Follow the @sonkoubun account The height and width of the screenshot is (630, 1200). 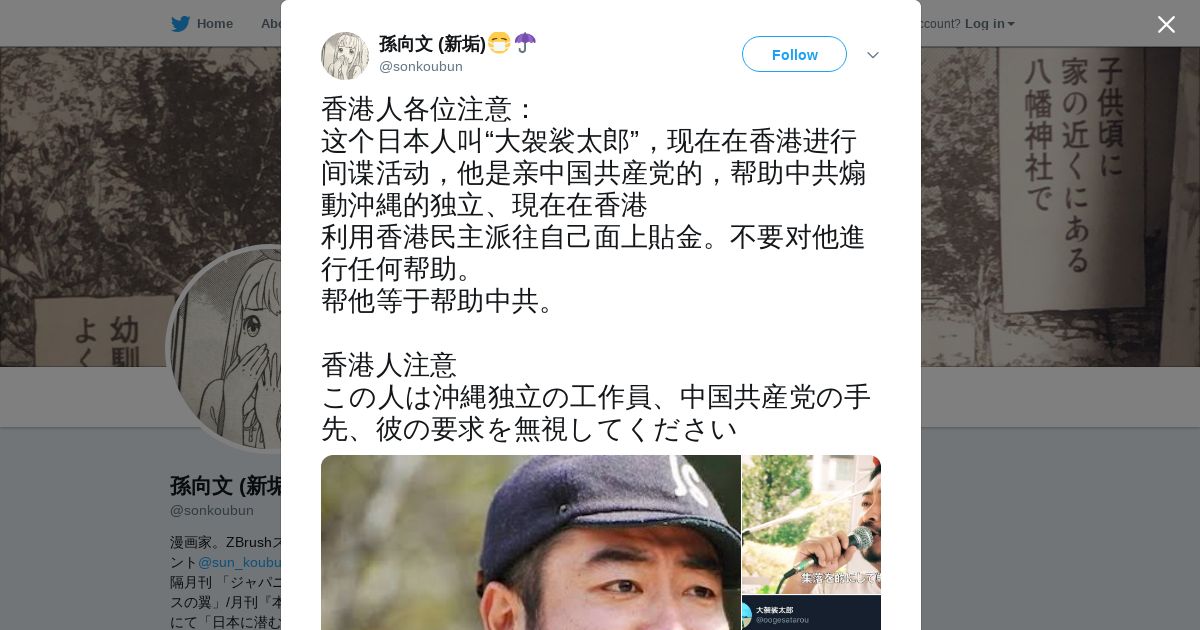pos(794,54)
